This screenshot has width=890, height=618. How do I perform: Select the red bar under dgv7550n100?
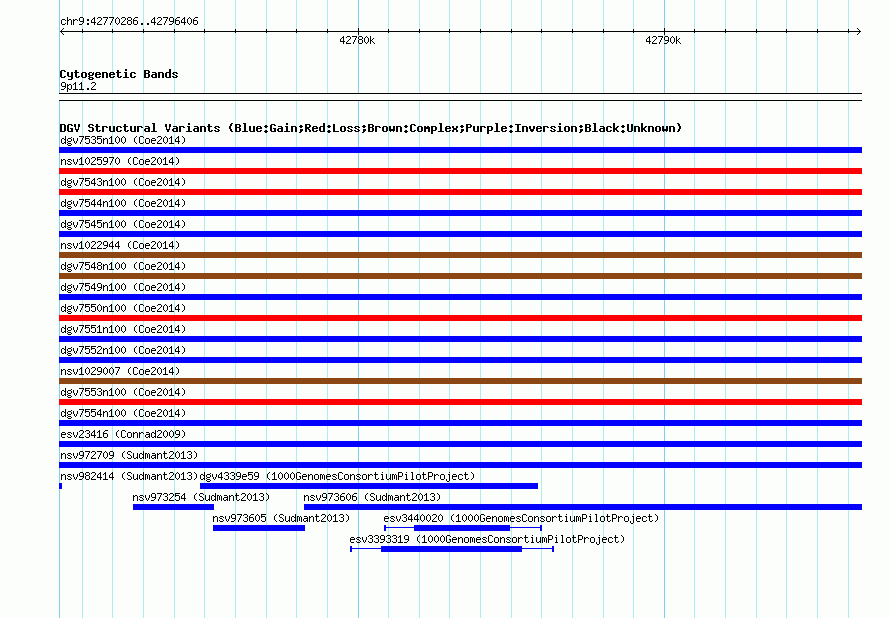pos(460,318)
